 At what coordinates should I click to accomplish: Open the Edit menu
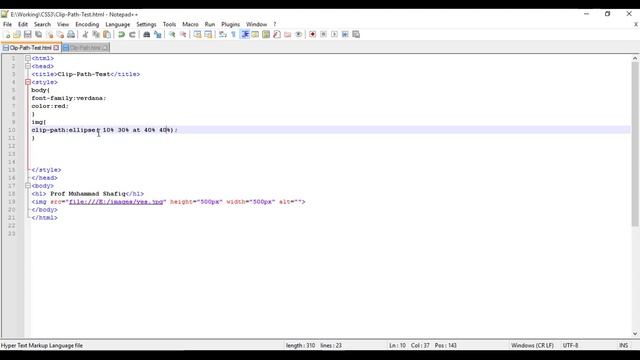tap(23, 24)
